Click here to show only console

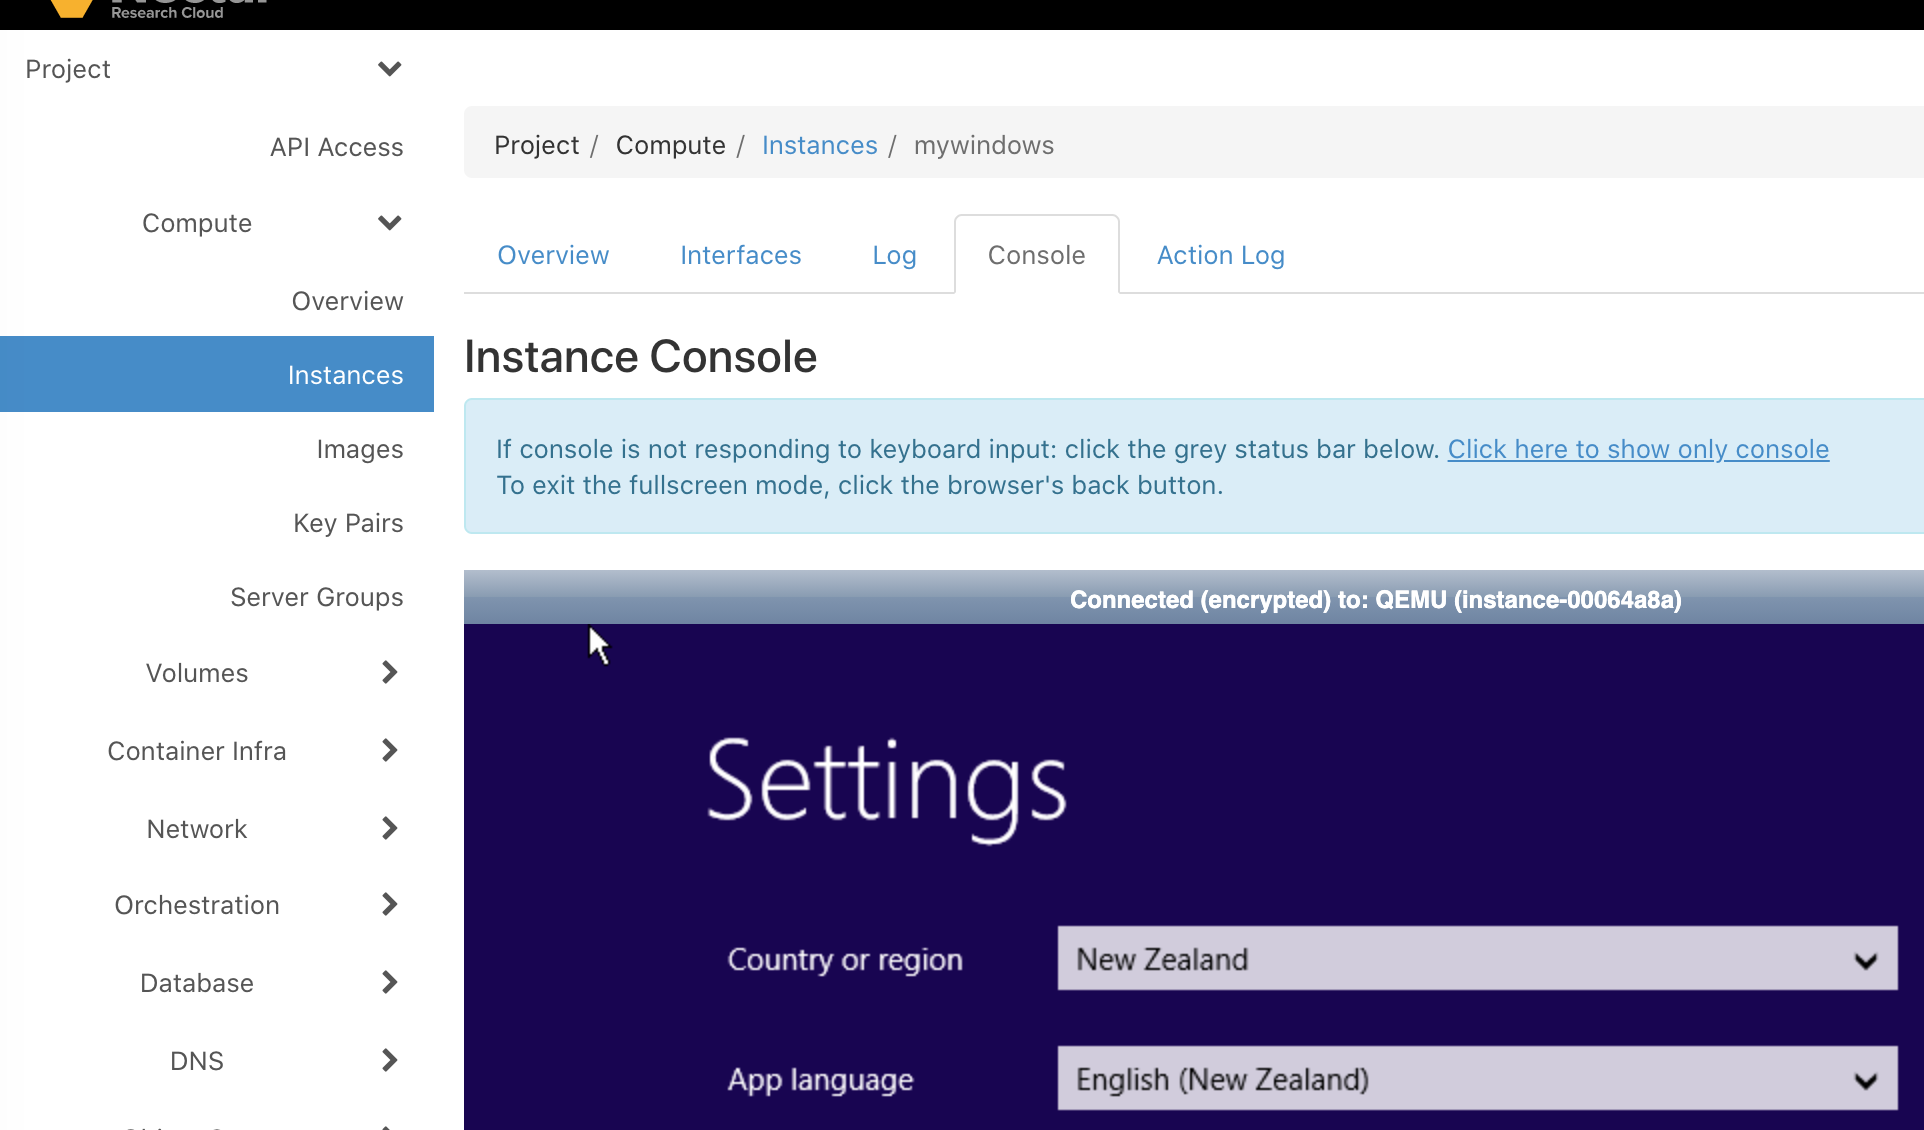pyautogui.click(x=1636, y=448)
